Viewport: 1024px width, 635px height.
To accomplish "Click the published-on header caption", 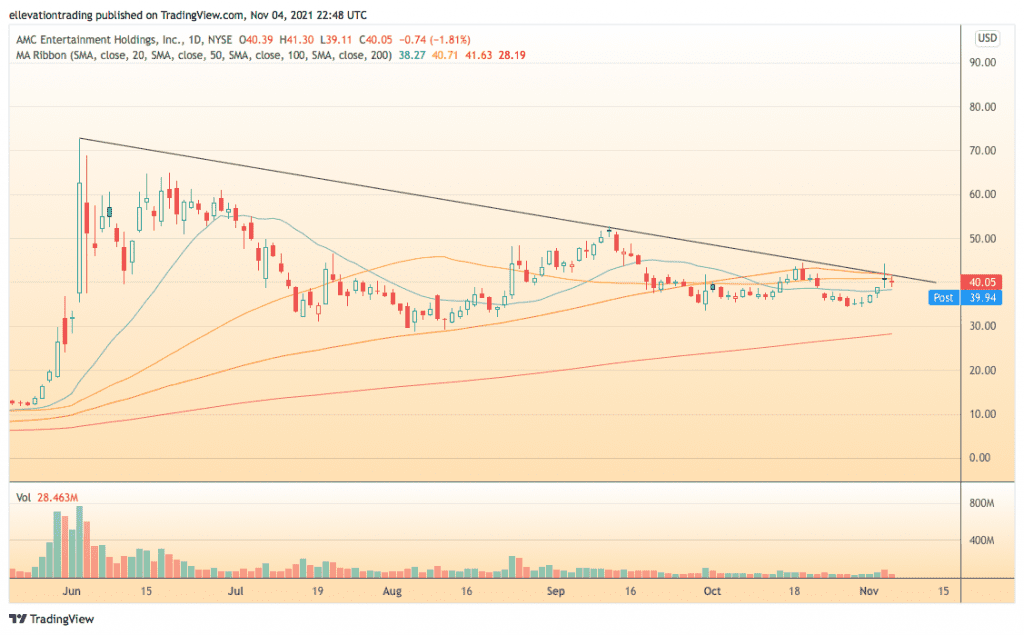I will pos(188,14).
